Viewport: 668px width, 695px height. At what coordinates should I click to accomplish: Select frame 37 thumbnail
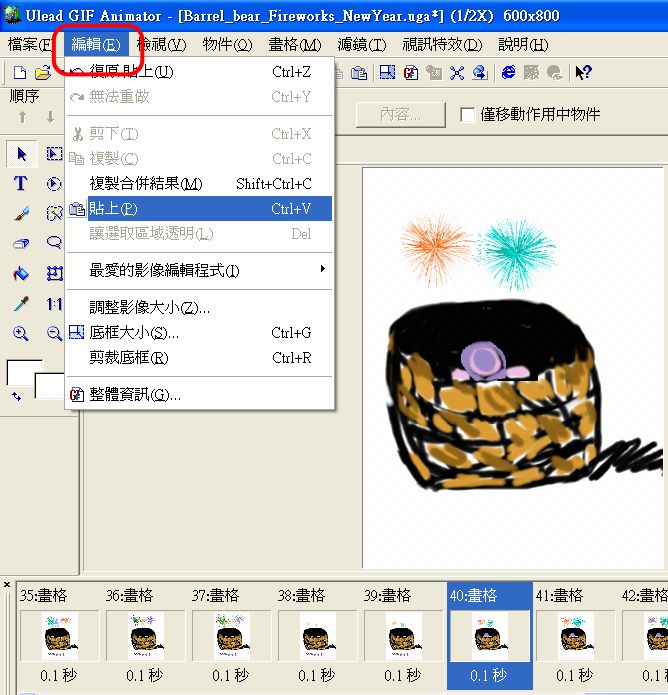coord(232,636)
